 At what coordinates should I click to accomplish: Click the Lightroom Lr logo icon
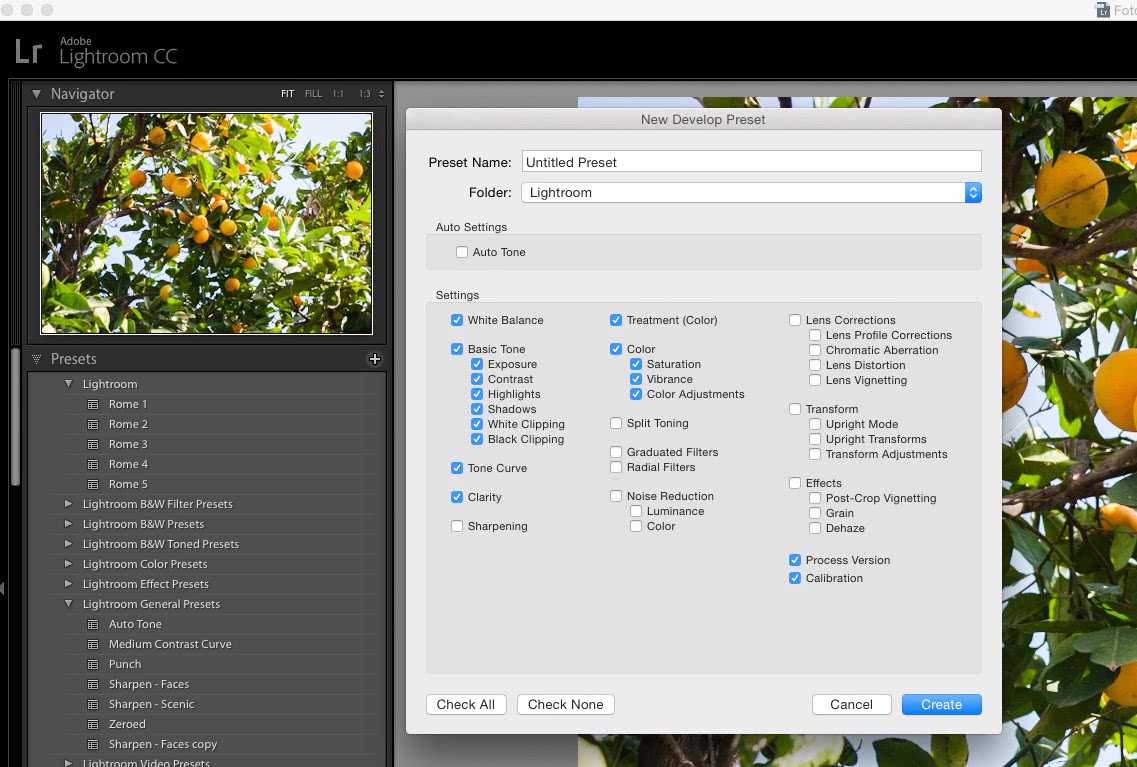tap(29, 50)
